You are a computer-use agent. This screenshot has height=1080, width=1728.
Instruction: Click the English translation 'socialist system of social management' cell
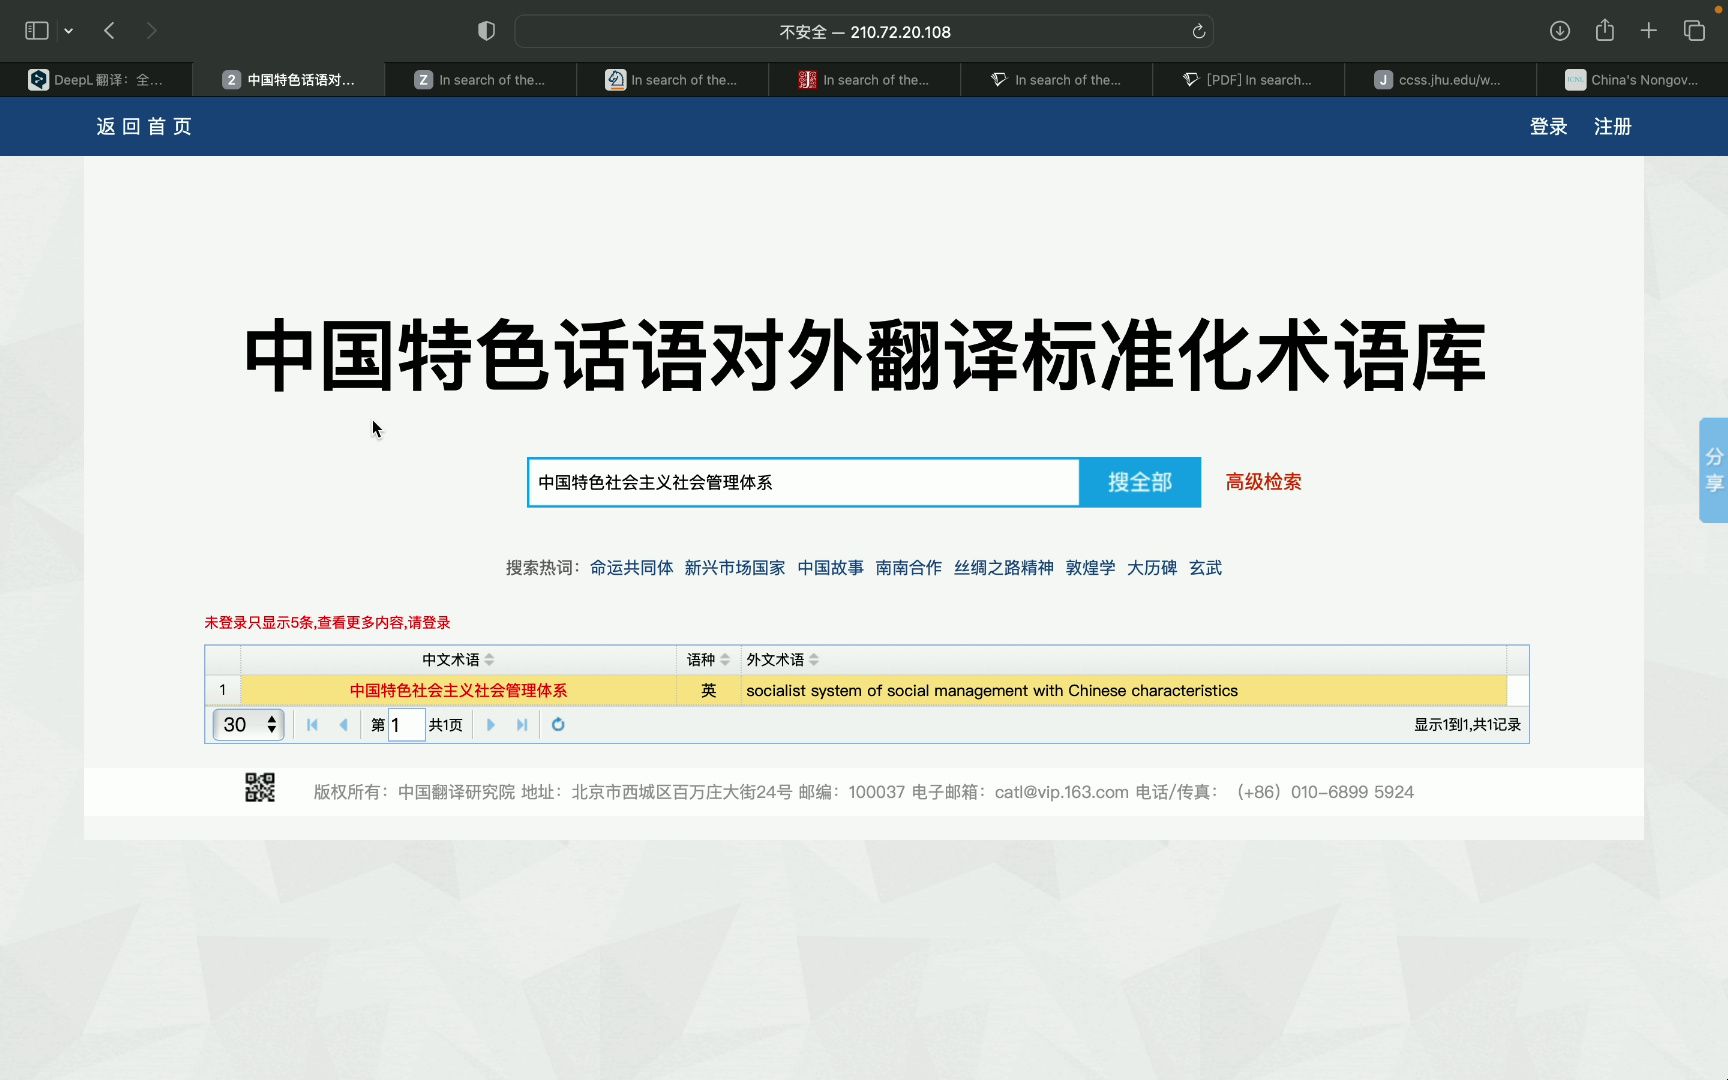click(x=1123, y=690)
